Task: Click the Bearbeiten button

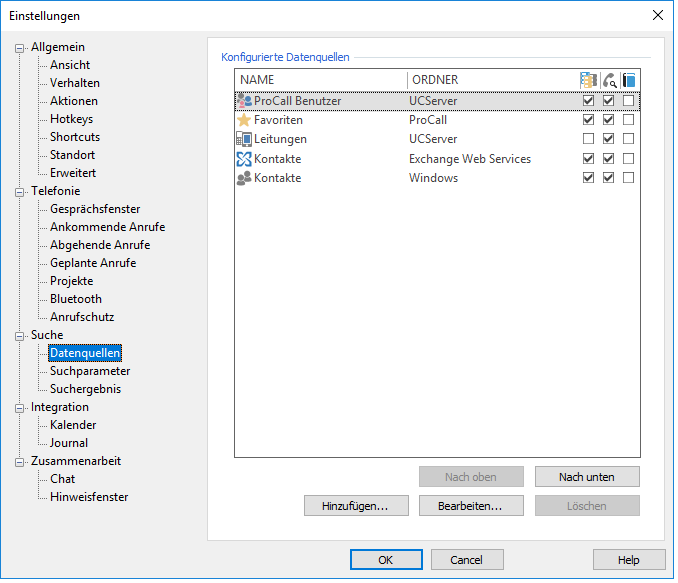Action: 471,506
